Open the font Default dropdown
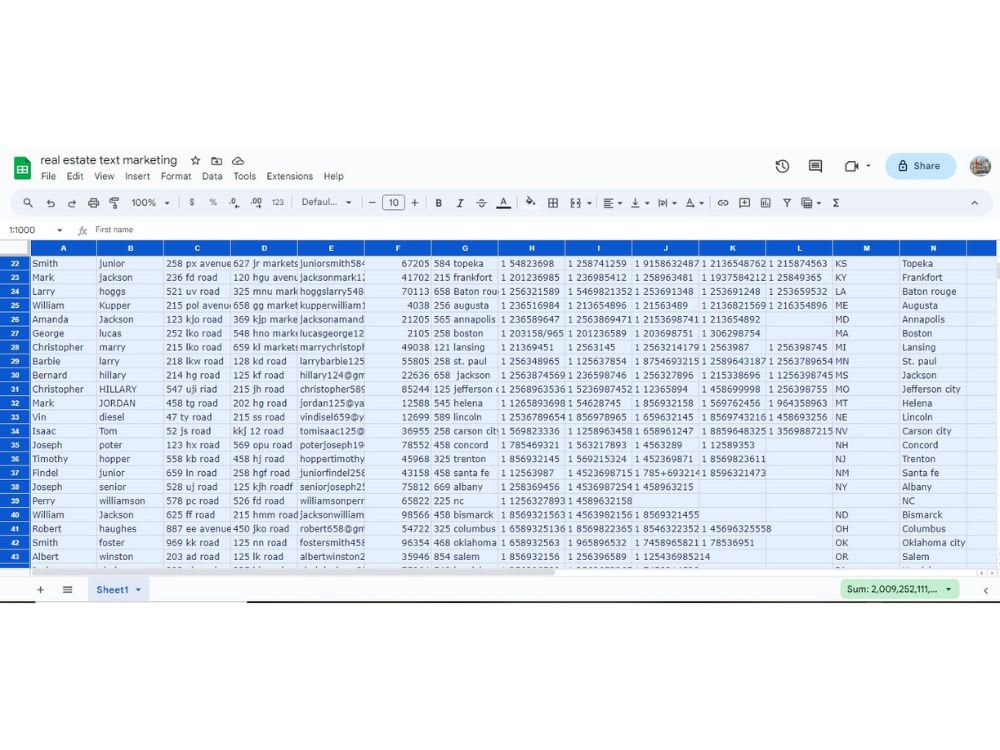Viewport: 1000px width, 750px height. click(327, 202)
